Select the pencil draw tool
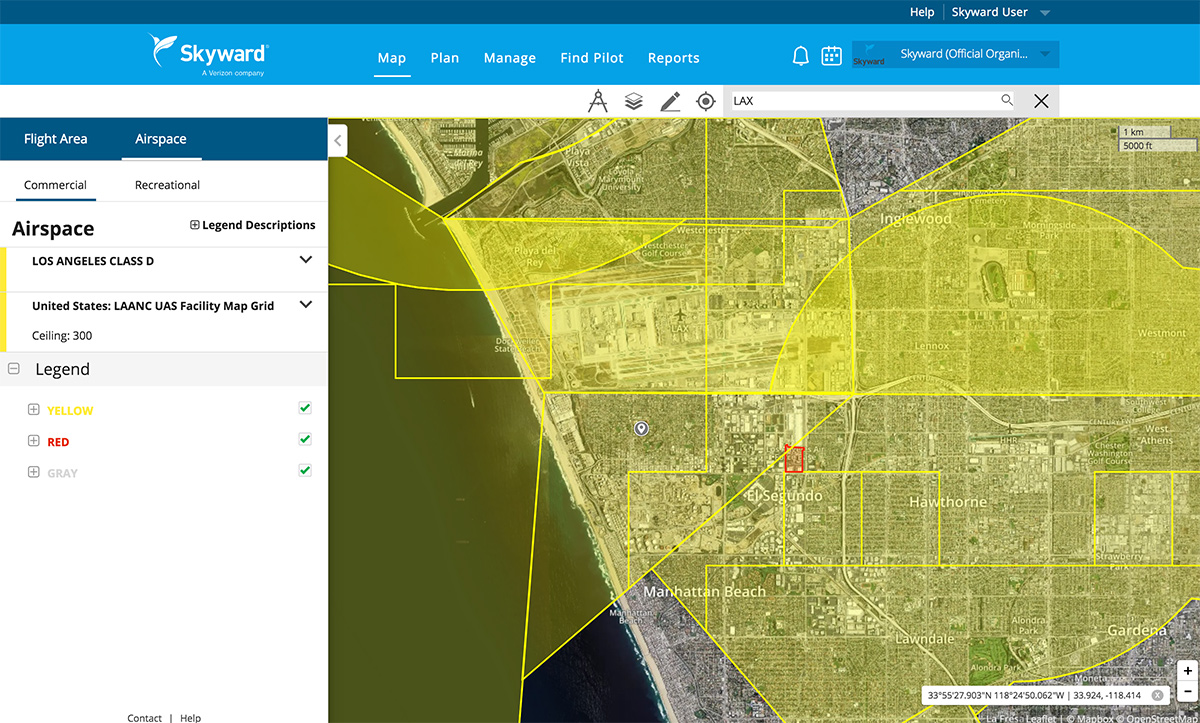The width and height of the screenshot is (1200, 723). pos(670,101)
